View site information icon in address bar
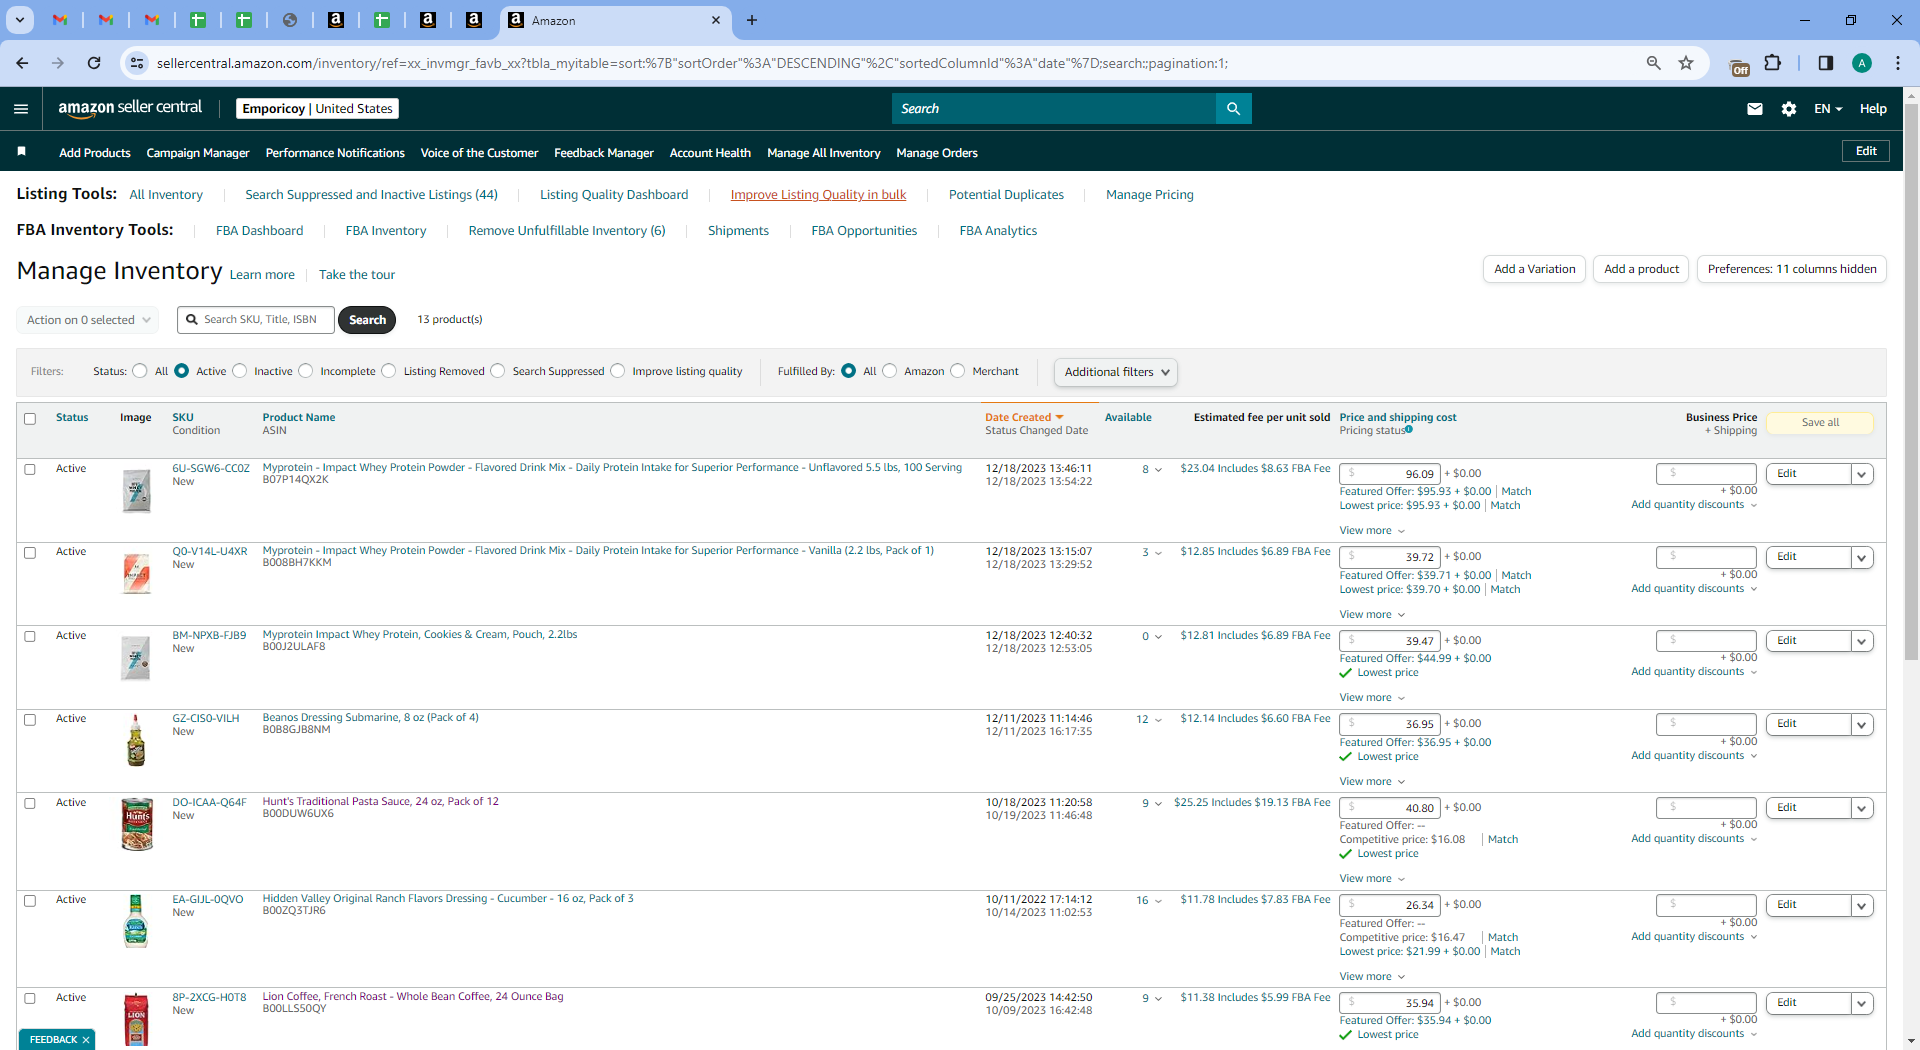 click(x=137, y=63)
